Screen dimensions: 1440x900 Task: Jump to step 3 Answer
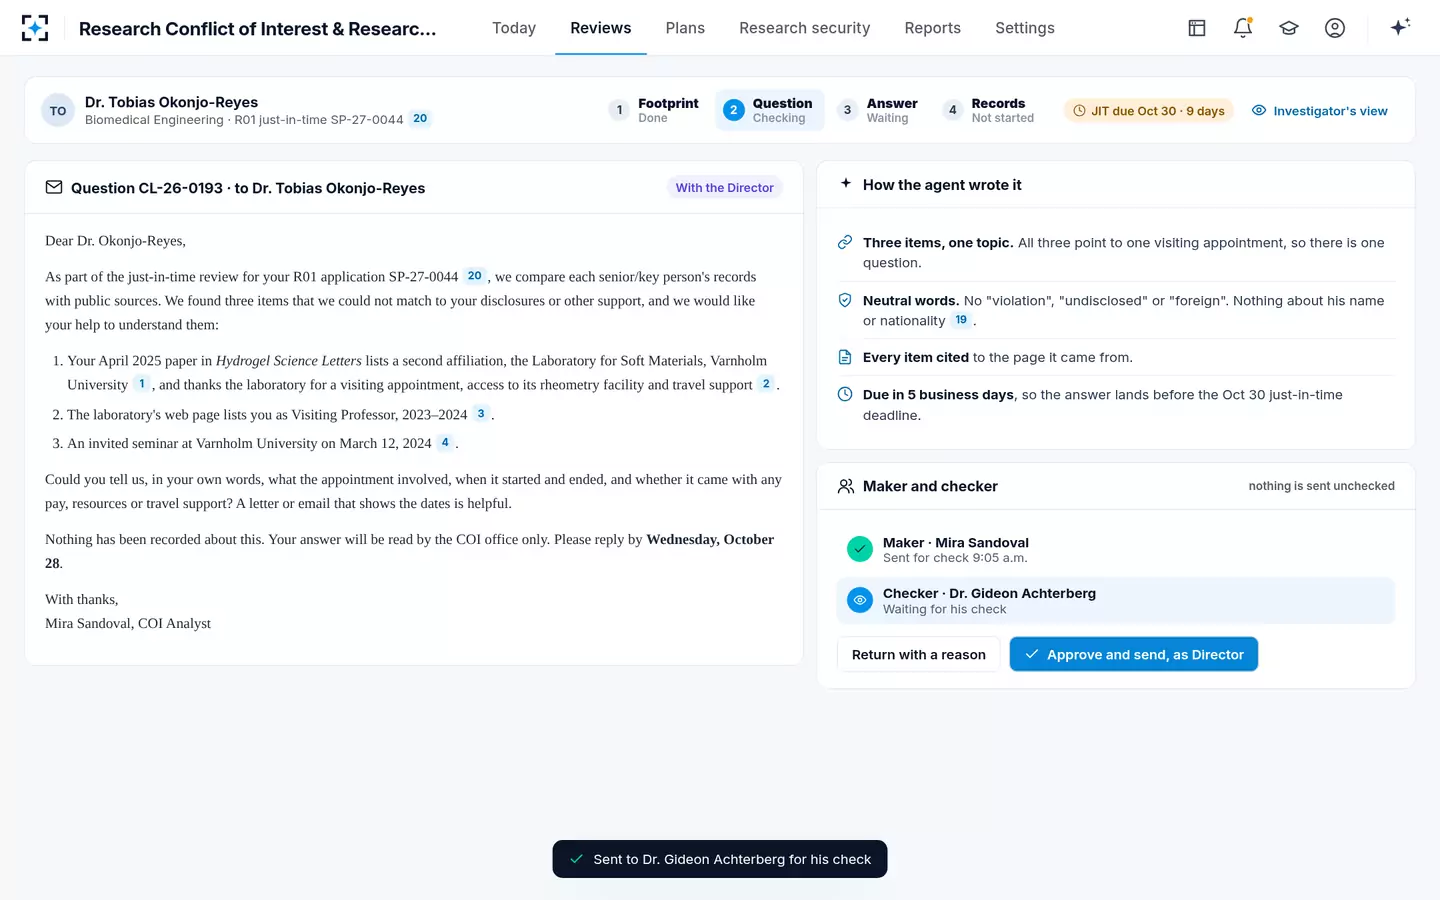click(878, 110)
